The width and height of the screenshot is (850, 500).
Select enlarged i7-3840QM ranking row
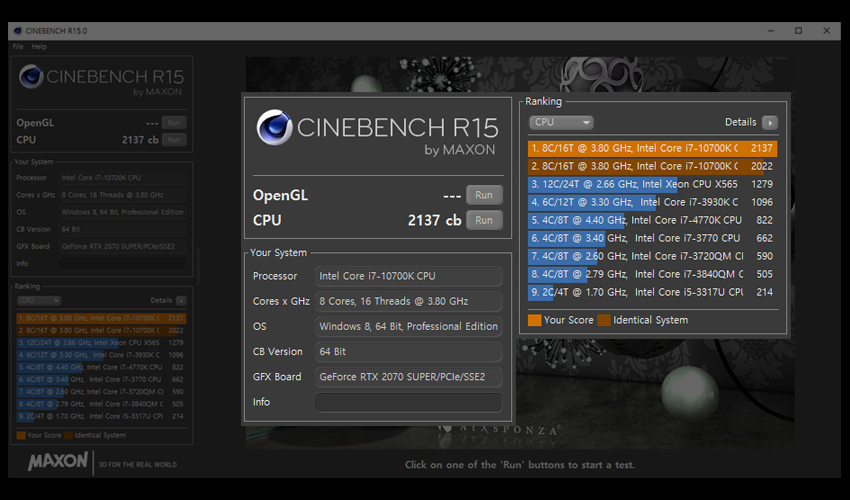coord(653,274)
